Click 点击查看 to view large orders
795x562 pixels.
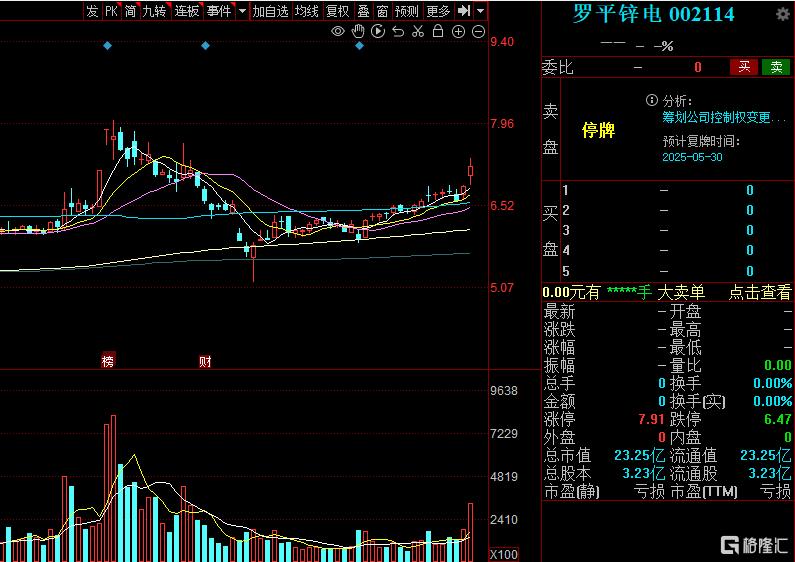760,292
